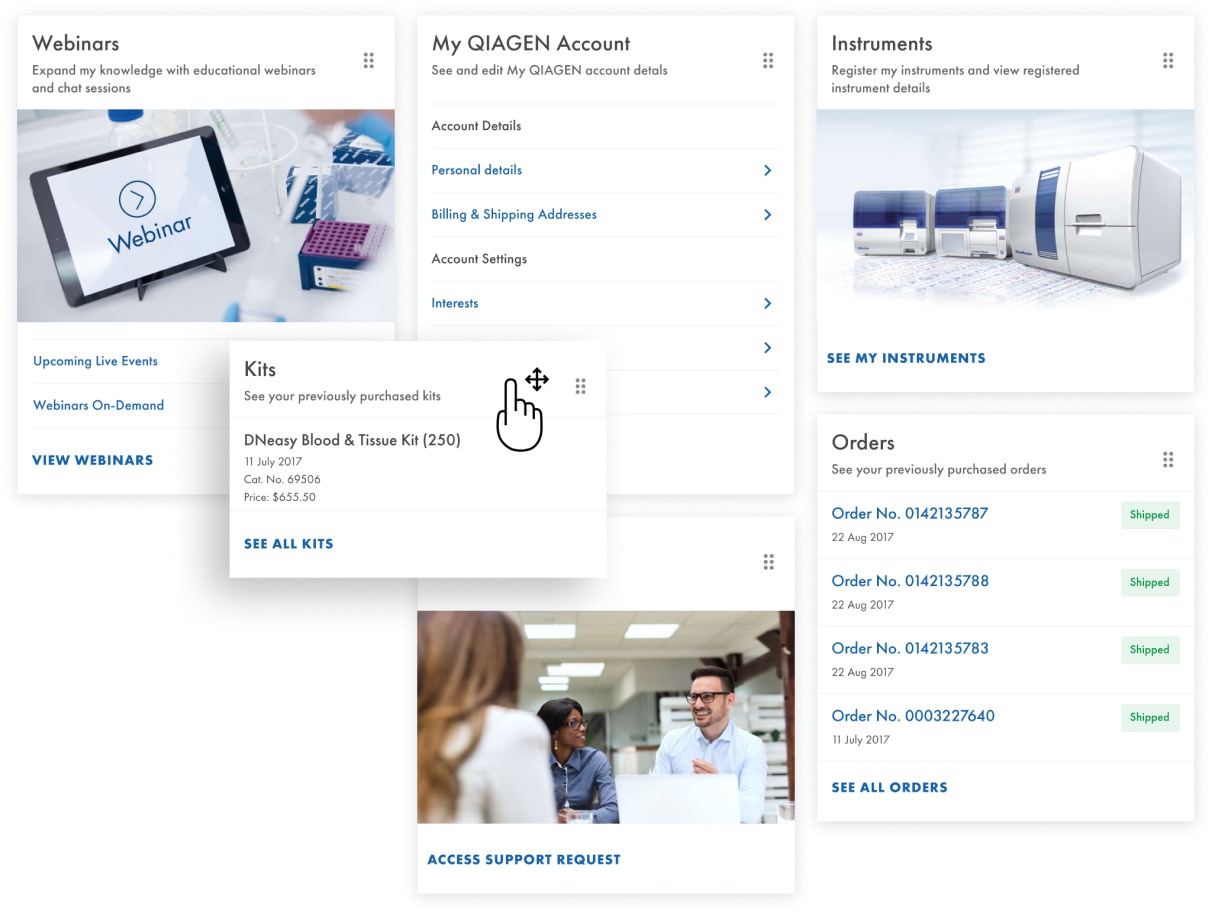
Task: Click SEE ALL KITS
Action: click(x=288, y=544)
